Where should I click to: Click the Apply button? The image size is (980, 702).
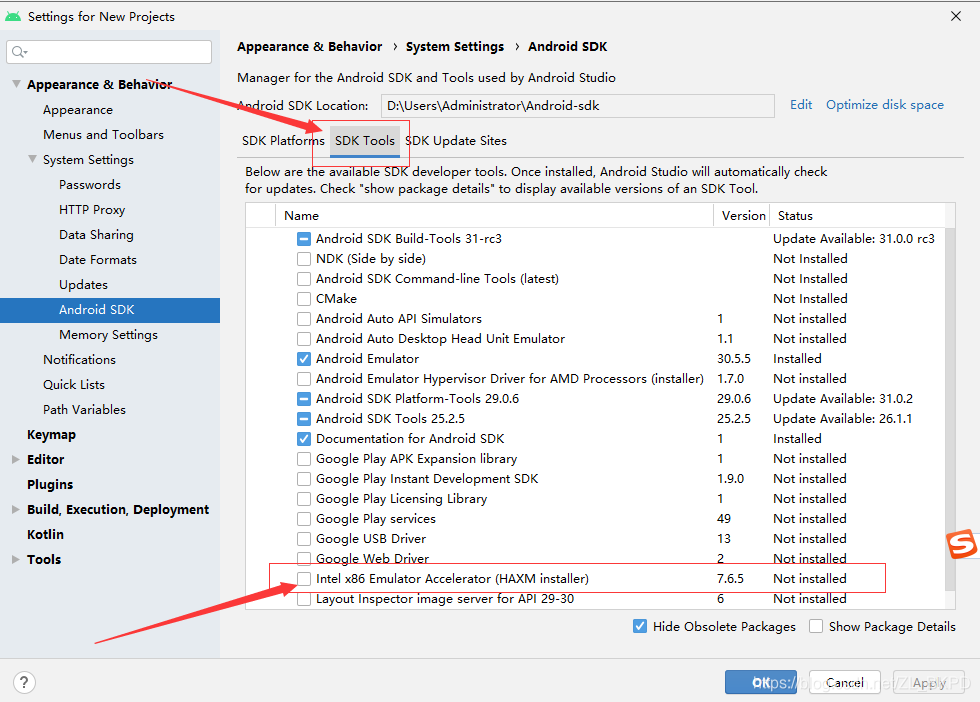pos(929,683)
